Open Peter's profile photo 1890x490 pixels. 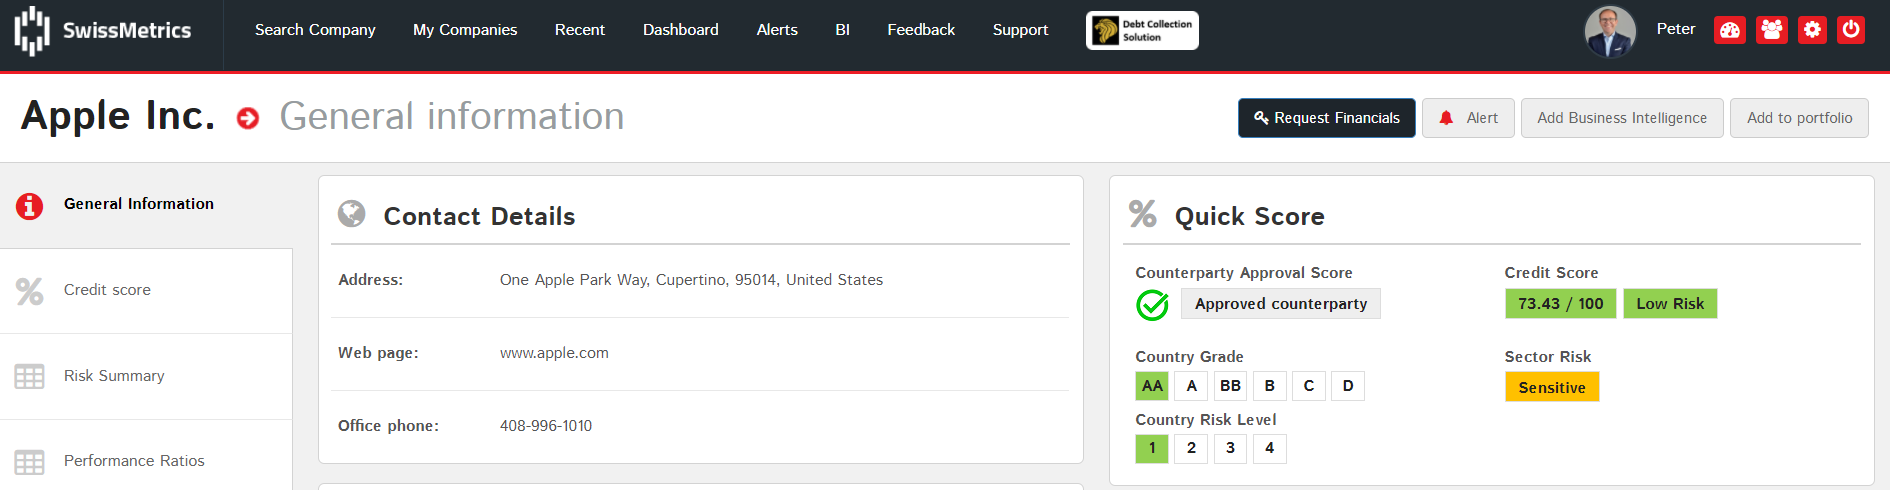click(1610, 31)
